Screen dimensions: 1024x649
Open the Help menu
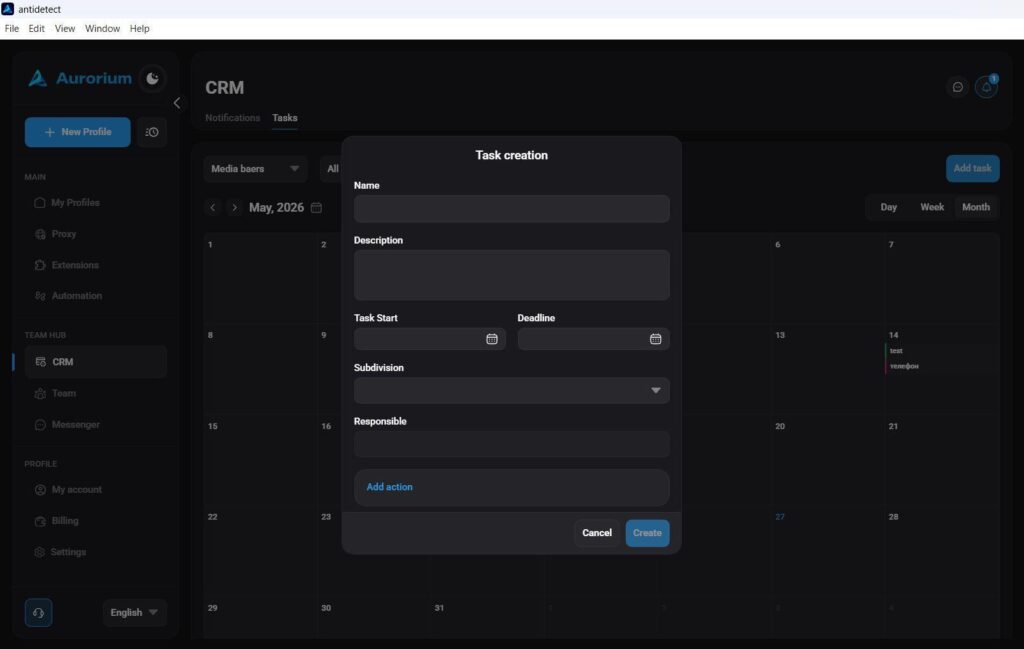click(139, 29)
